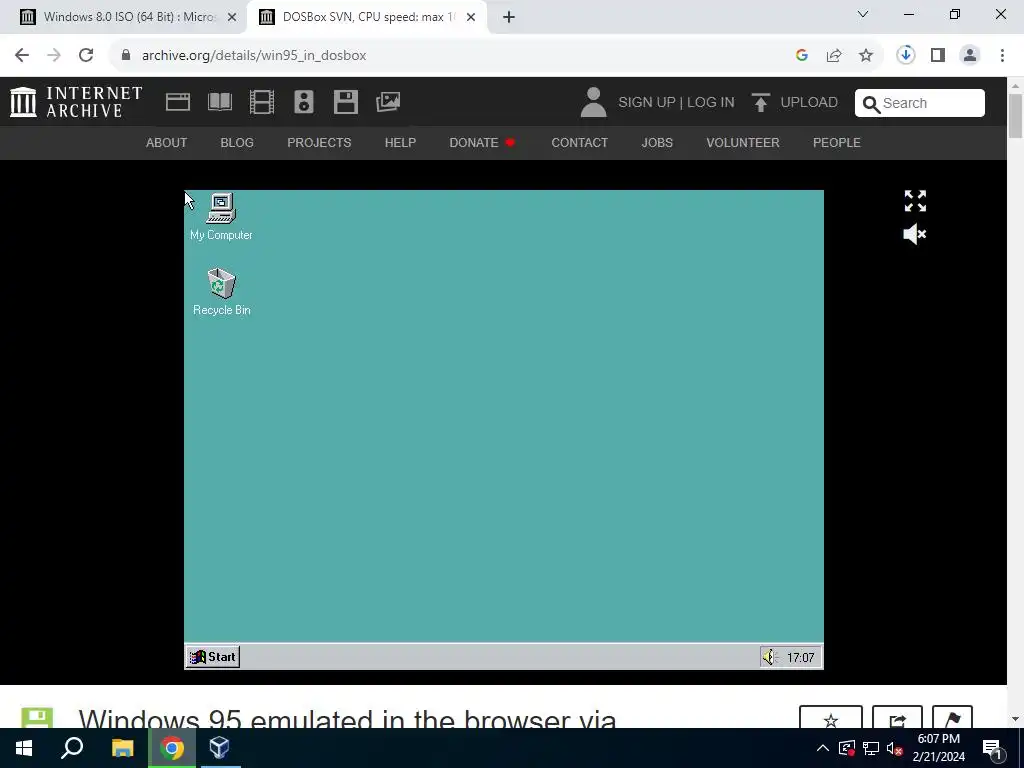This screenshot has height=768, width=1024.
Task: Click the Upload arrow icon
Action: (x=760, y=103)
